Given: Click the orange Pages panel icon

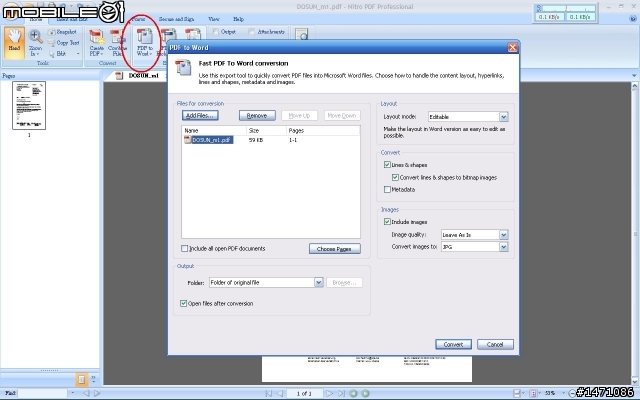Looking at the screenshot, I should (81, 380).
